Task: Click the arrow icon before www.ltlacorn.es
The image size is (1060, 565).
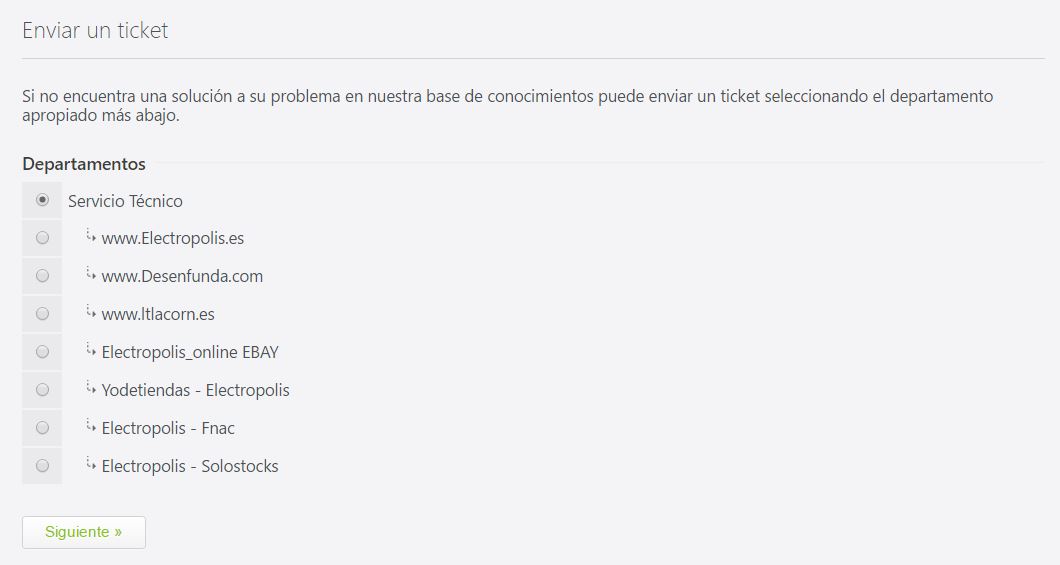Action: pos(91,313)
